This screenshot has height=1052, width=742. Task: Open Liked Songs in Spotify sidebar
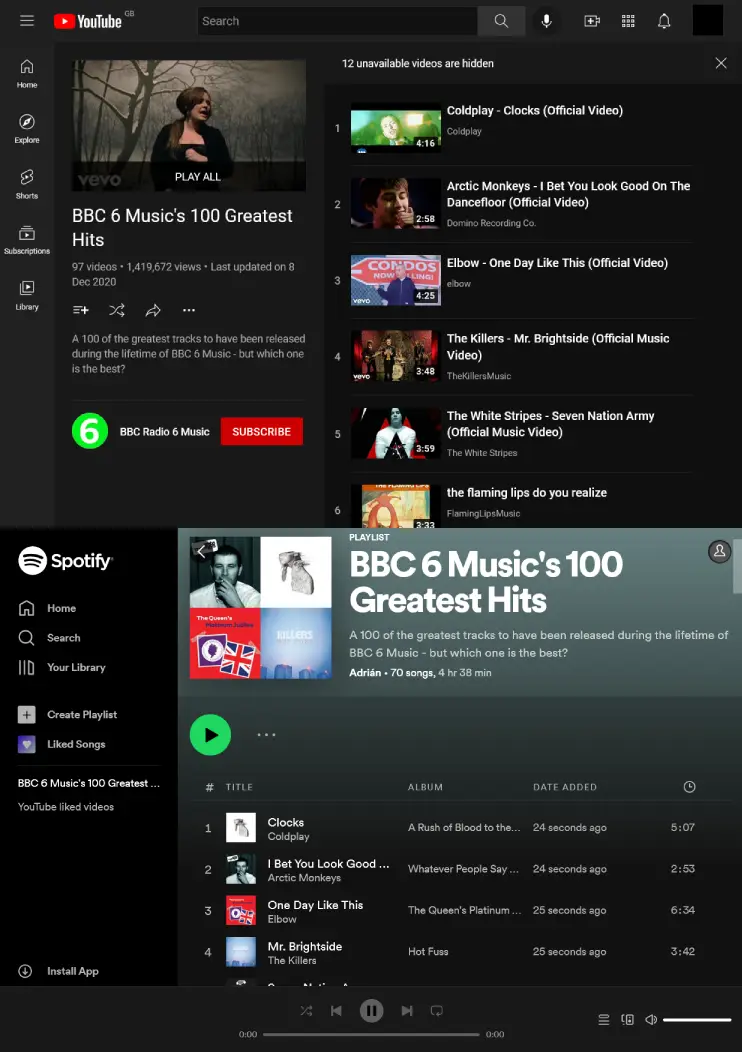[62, 744]
